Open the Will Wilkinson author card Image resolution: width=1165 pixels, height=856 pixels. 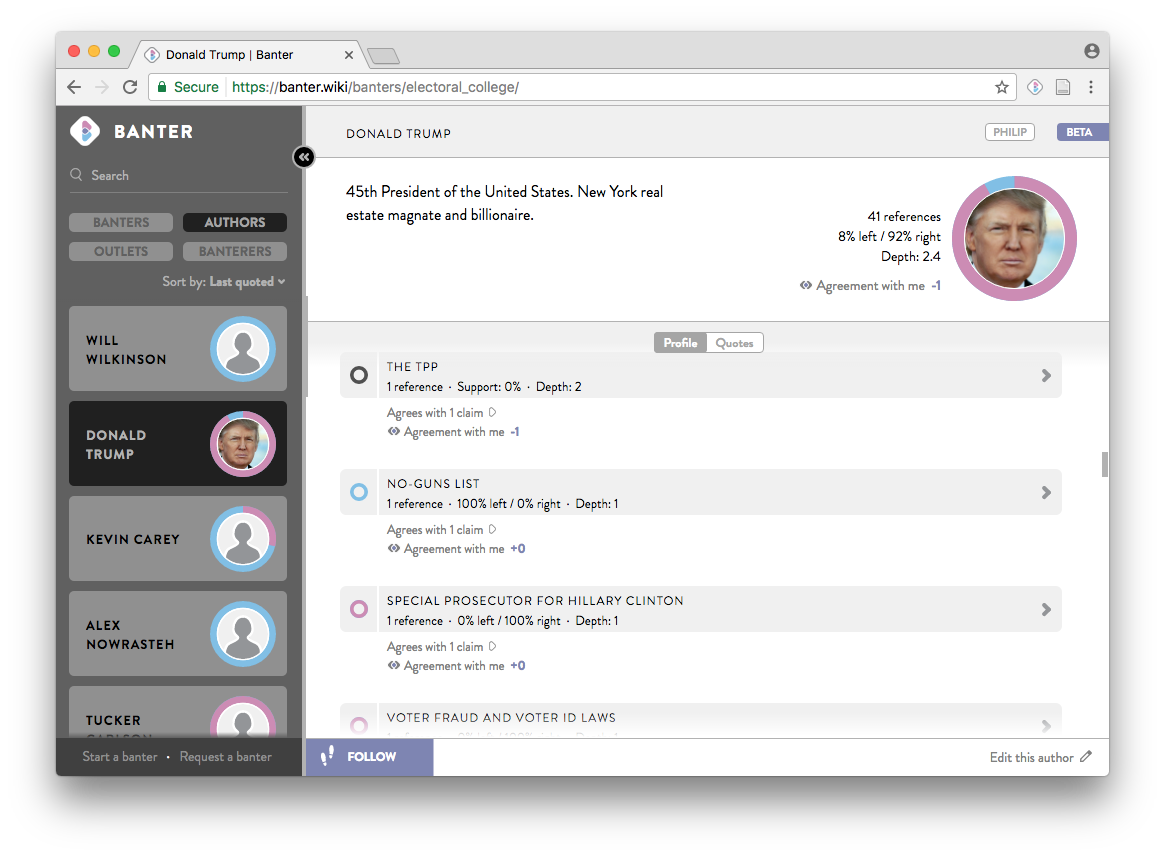click(x=178, y=348)
